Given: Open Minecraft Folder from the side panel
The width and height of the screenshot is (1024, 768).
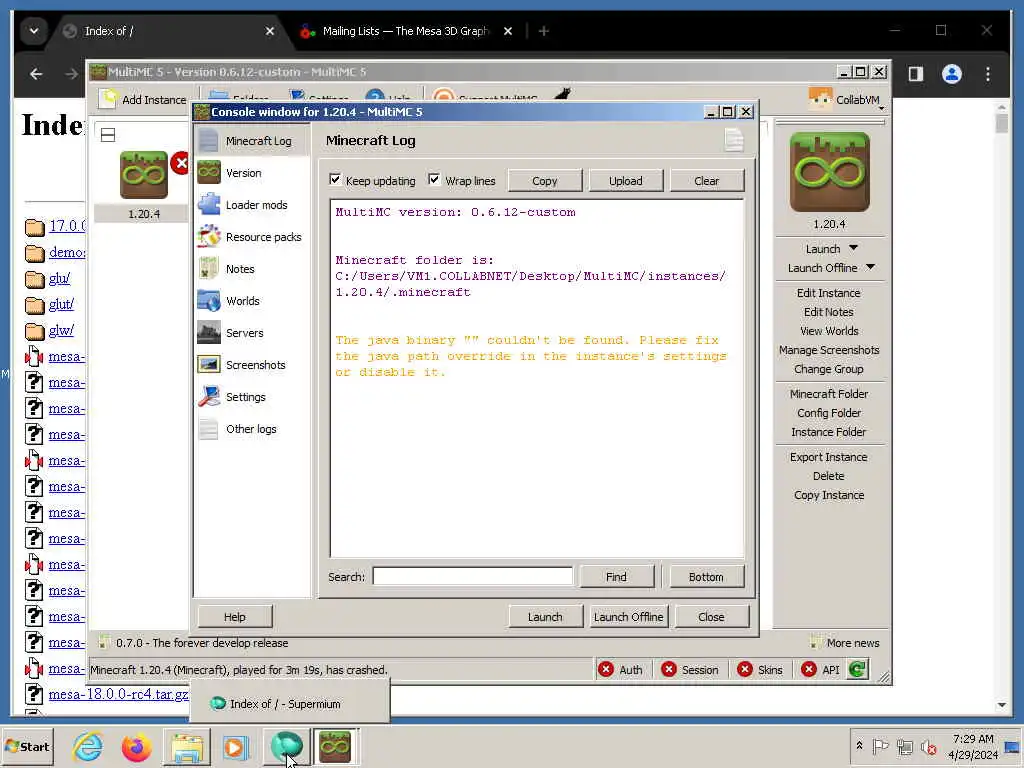Looking at the screenshot, I should [x=829, y=394].
